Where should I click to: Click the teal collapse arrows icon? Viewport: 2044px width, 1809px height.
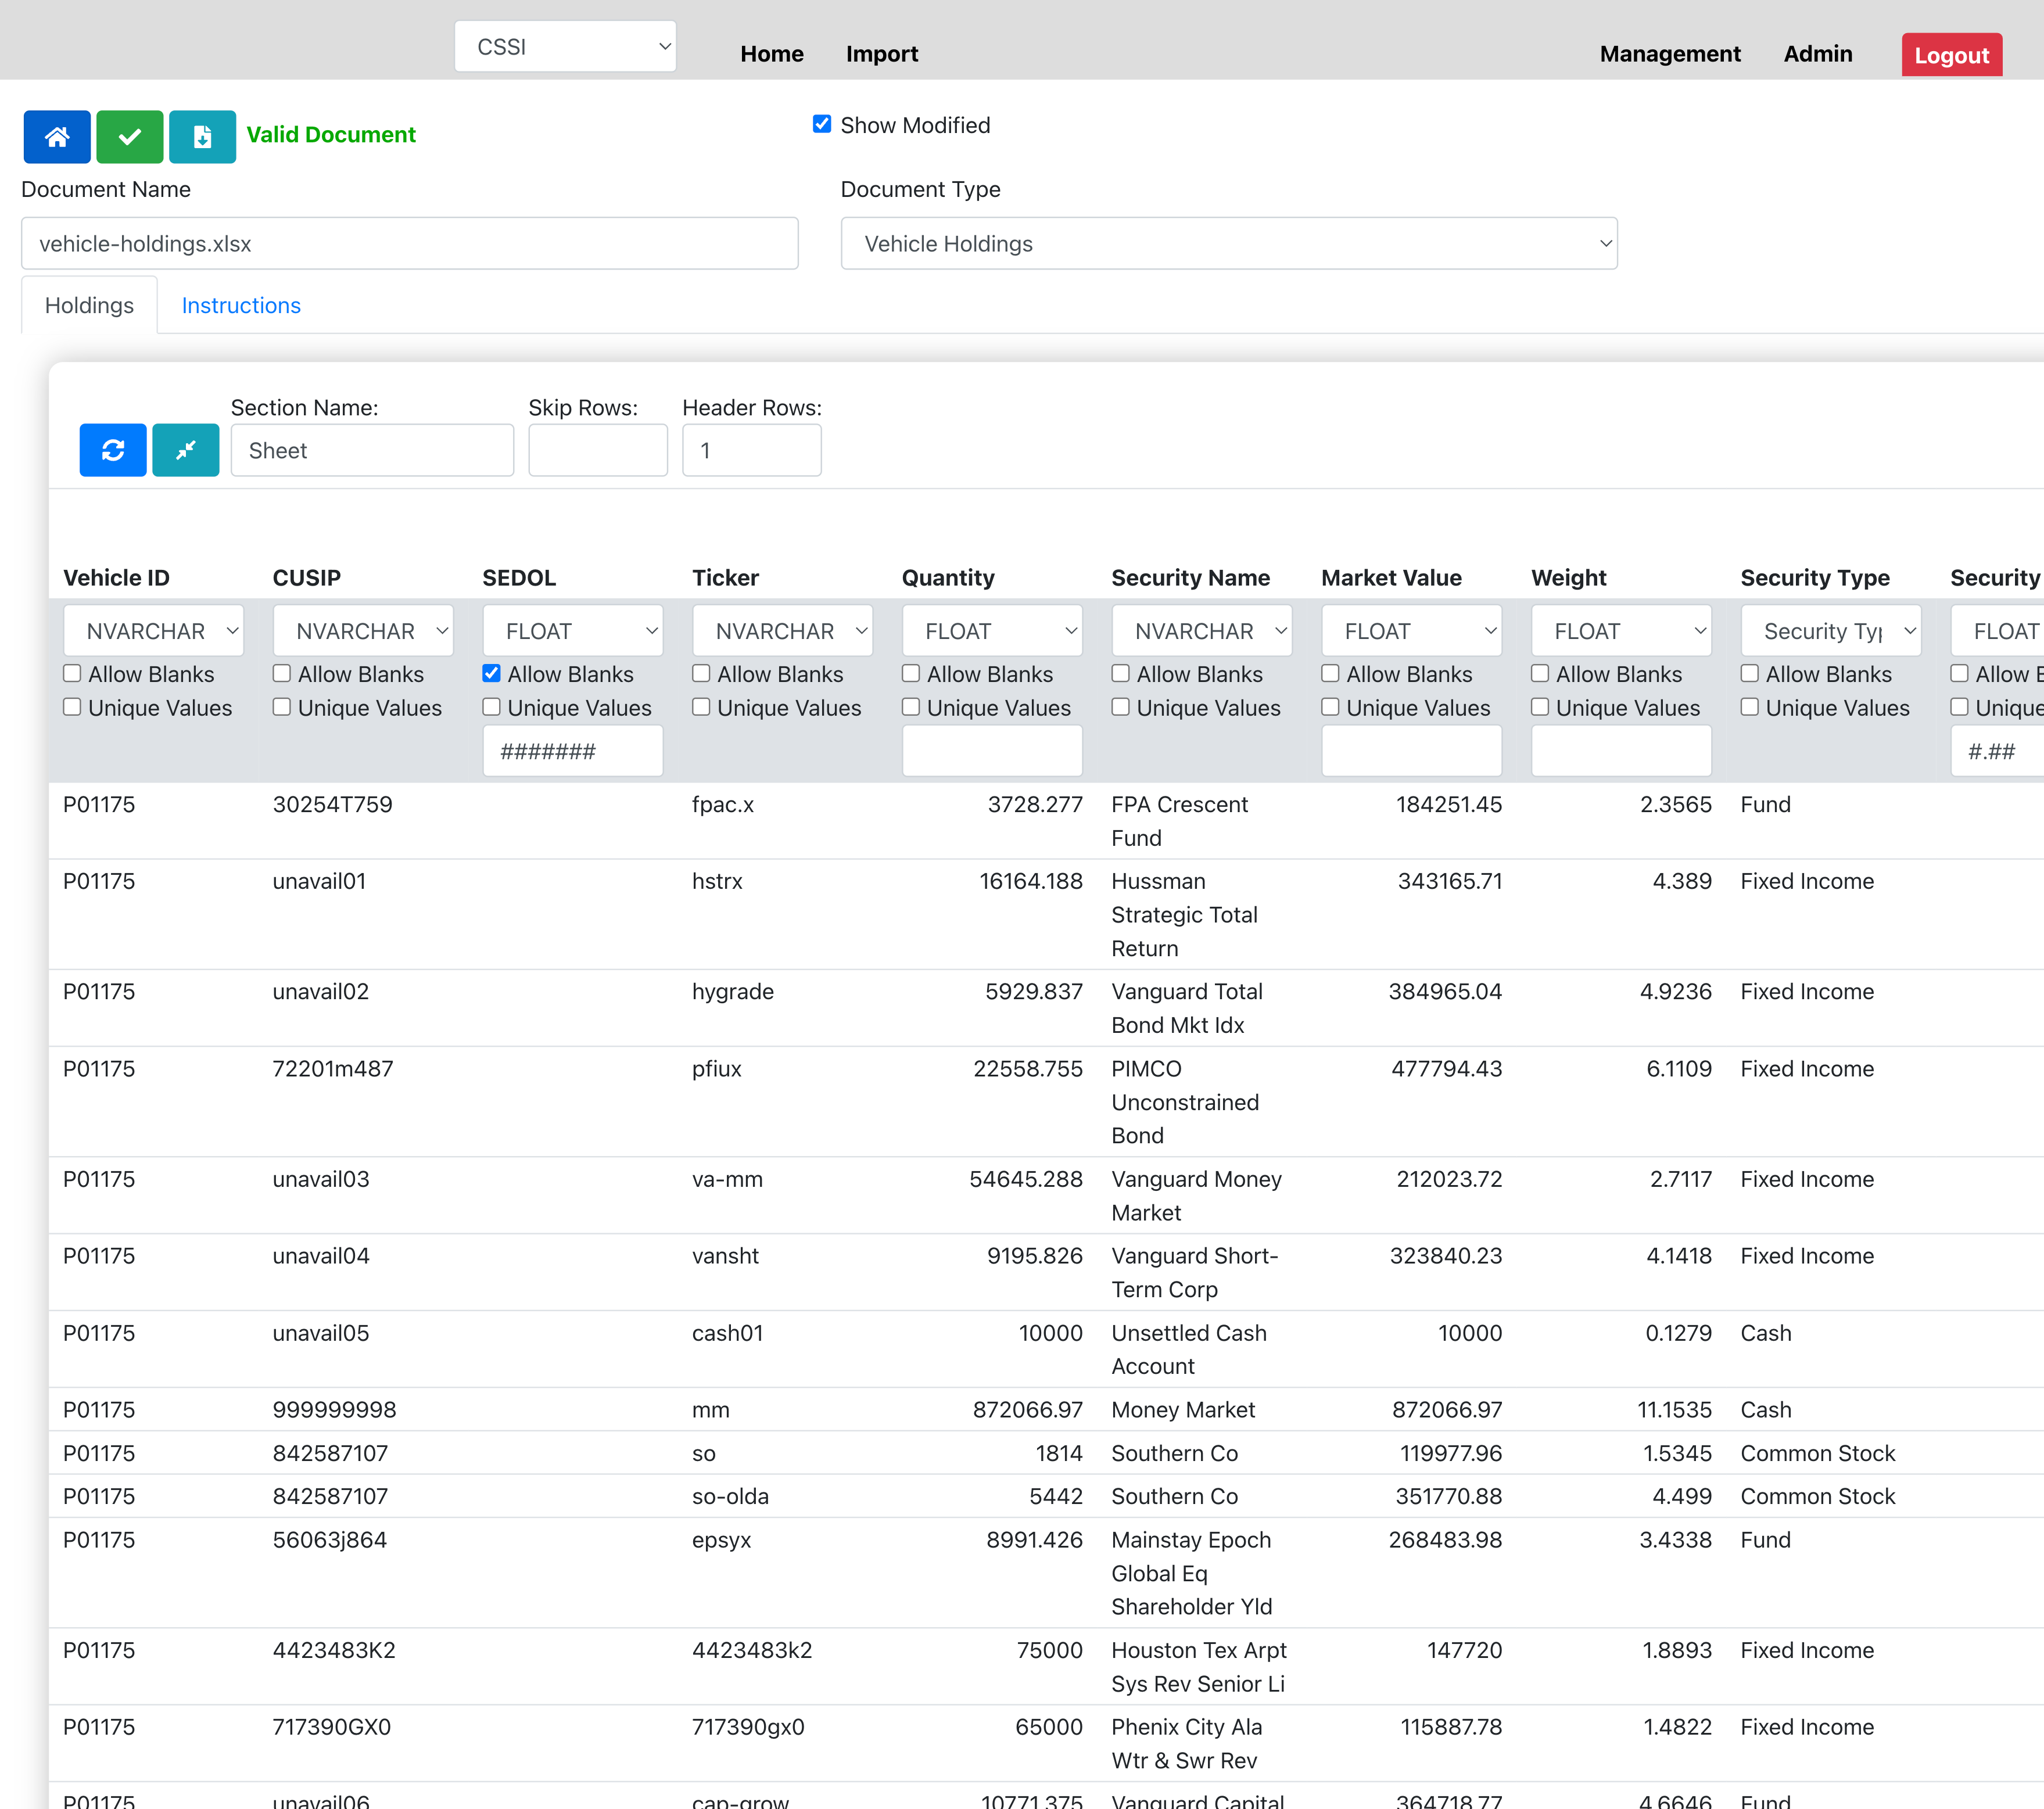click(x=185, y=450)
